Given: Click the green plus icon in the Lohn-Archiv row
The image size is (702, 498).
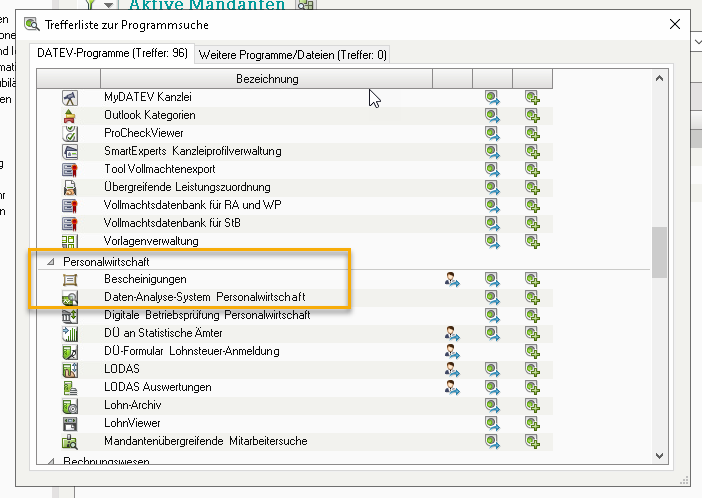Looking at the screenshot, I should (x=533, y=405).
